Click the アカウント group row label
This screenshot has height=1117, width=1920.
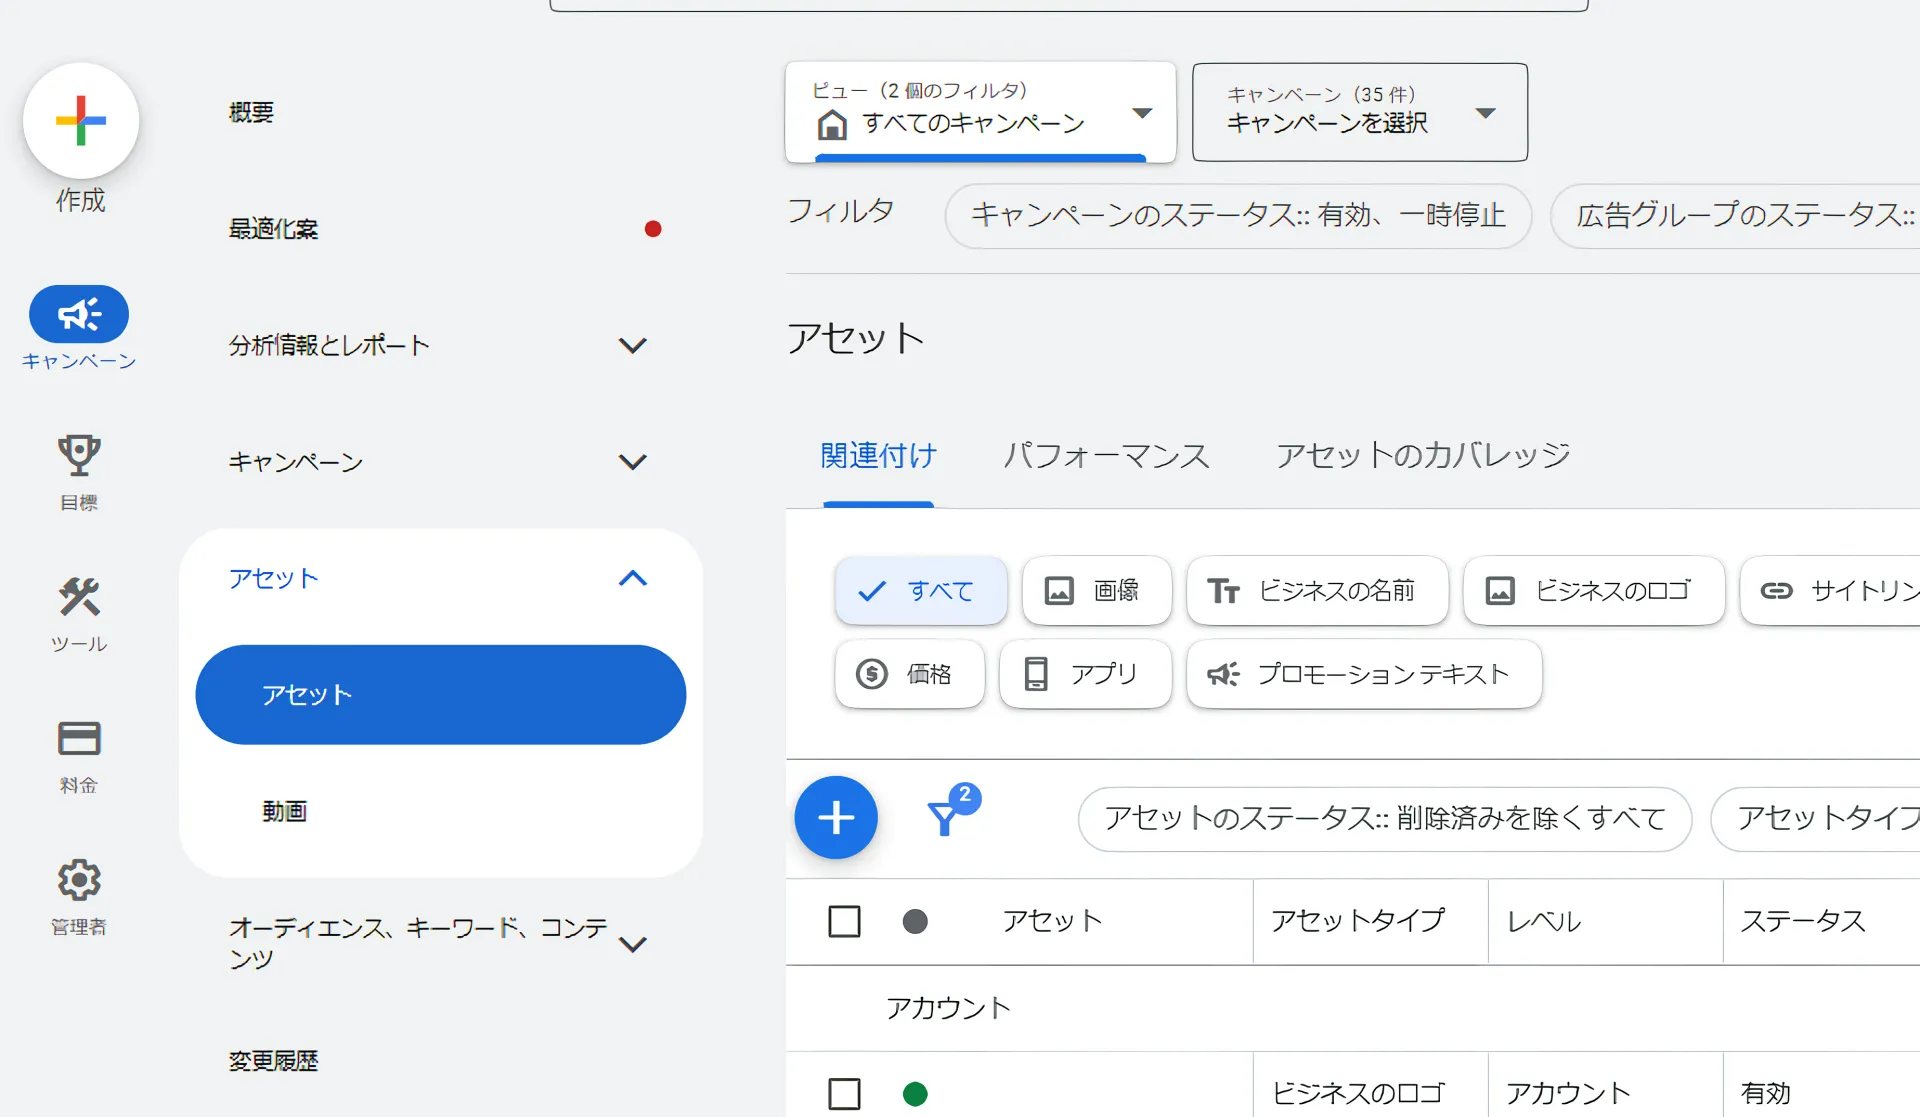948,1008
